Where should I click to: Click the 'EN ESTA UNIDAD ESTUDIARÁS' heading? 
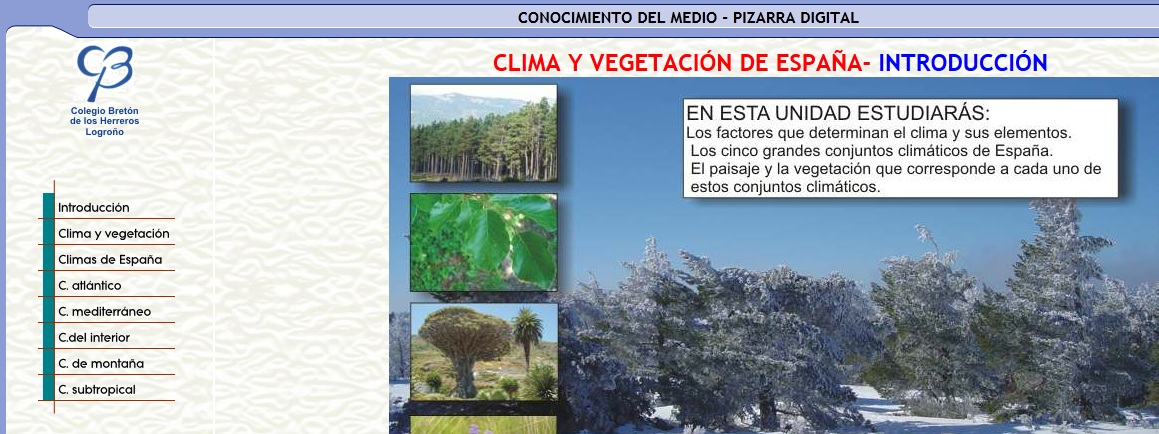838,113
